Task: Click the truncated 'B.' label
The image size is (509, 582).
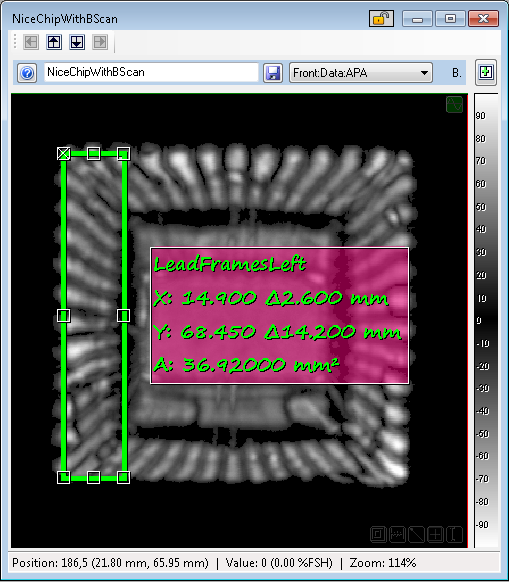Action: point(457,73)
